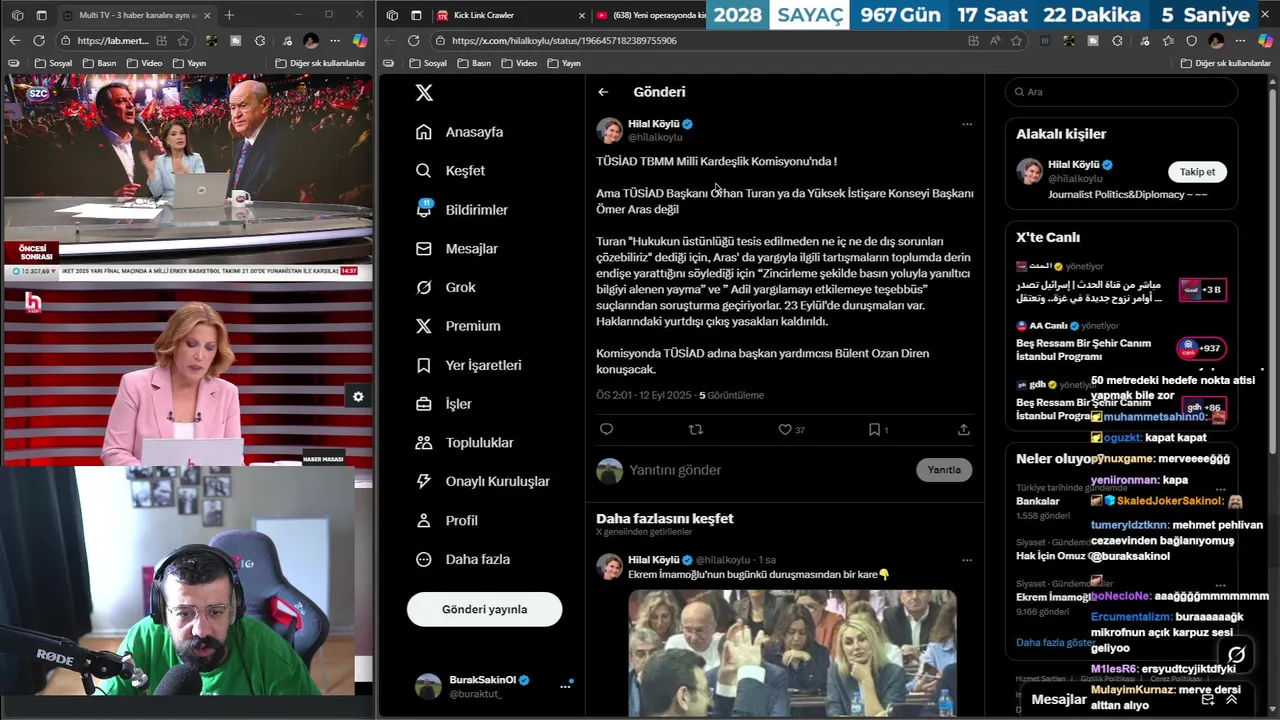Repost the TÜSİAD post
1280x720 pixels.
pyautogui.click(x=696, y=429)
